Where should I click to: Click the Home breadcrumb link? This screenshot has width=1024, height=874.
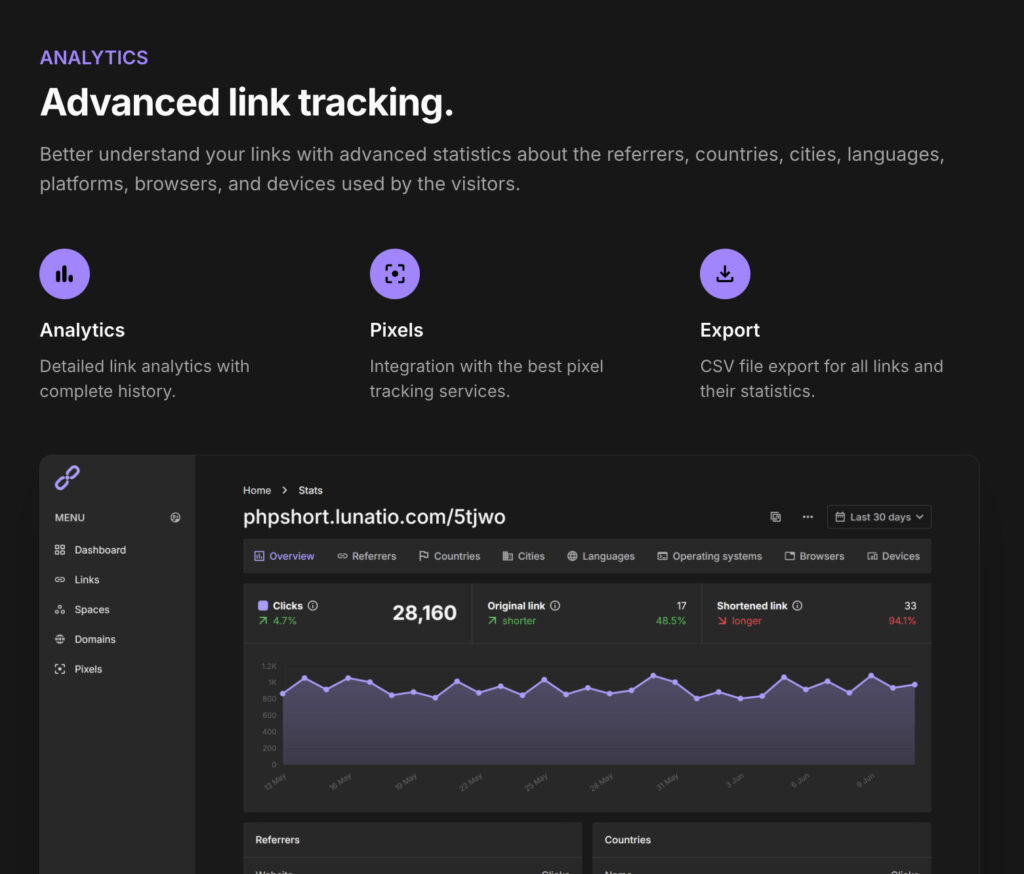pos(257,490)
